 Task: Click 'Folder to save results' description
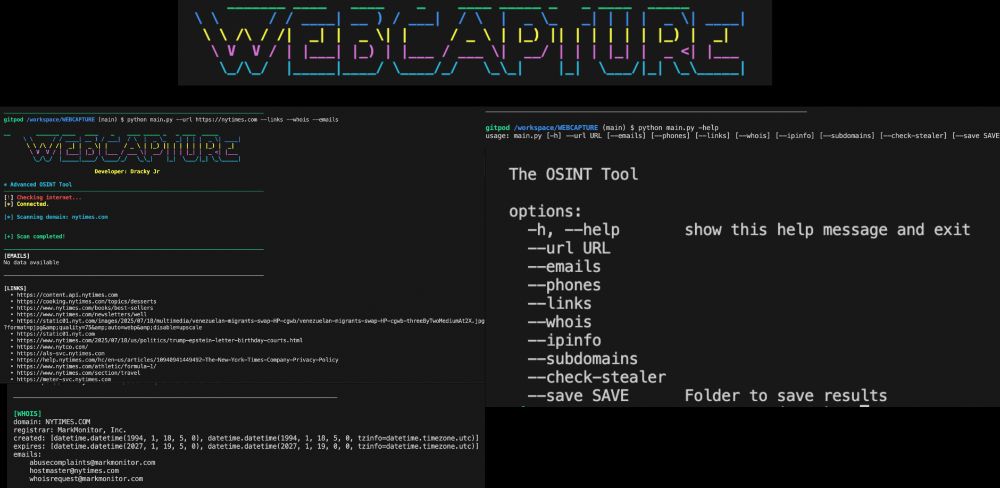(786, 396)
